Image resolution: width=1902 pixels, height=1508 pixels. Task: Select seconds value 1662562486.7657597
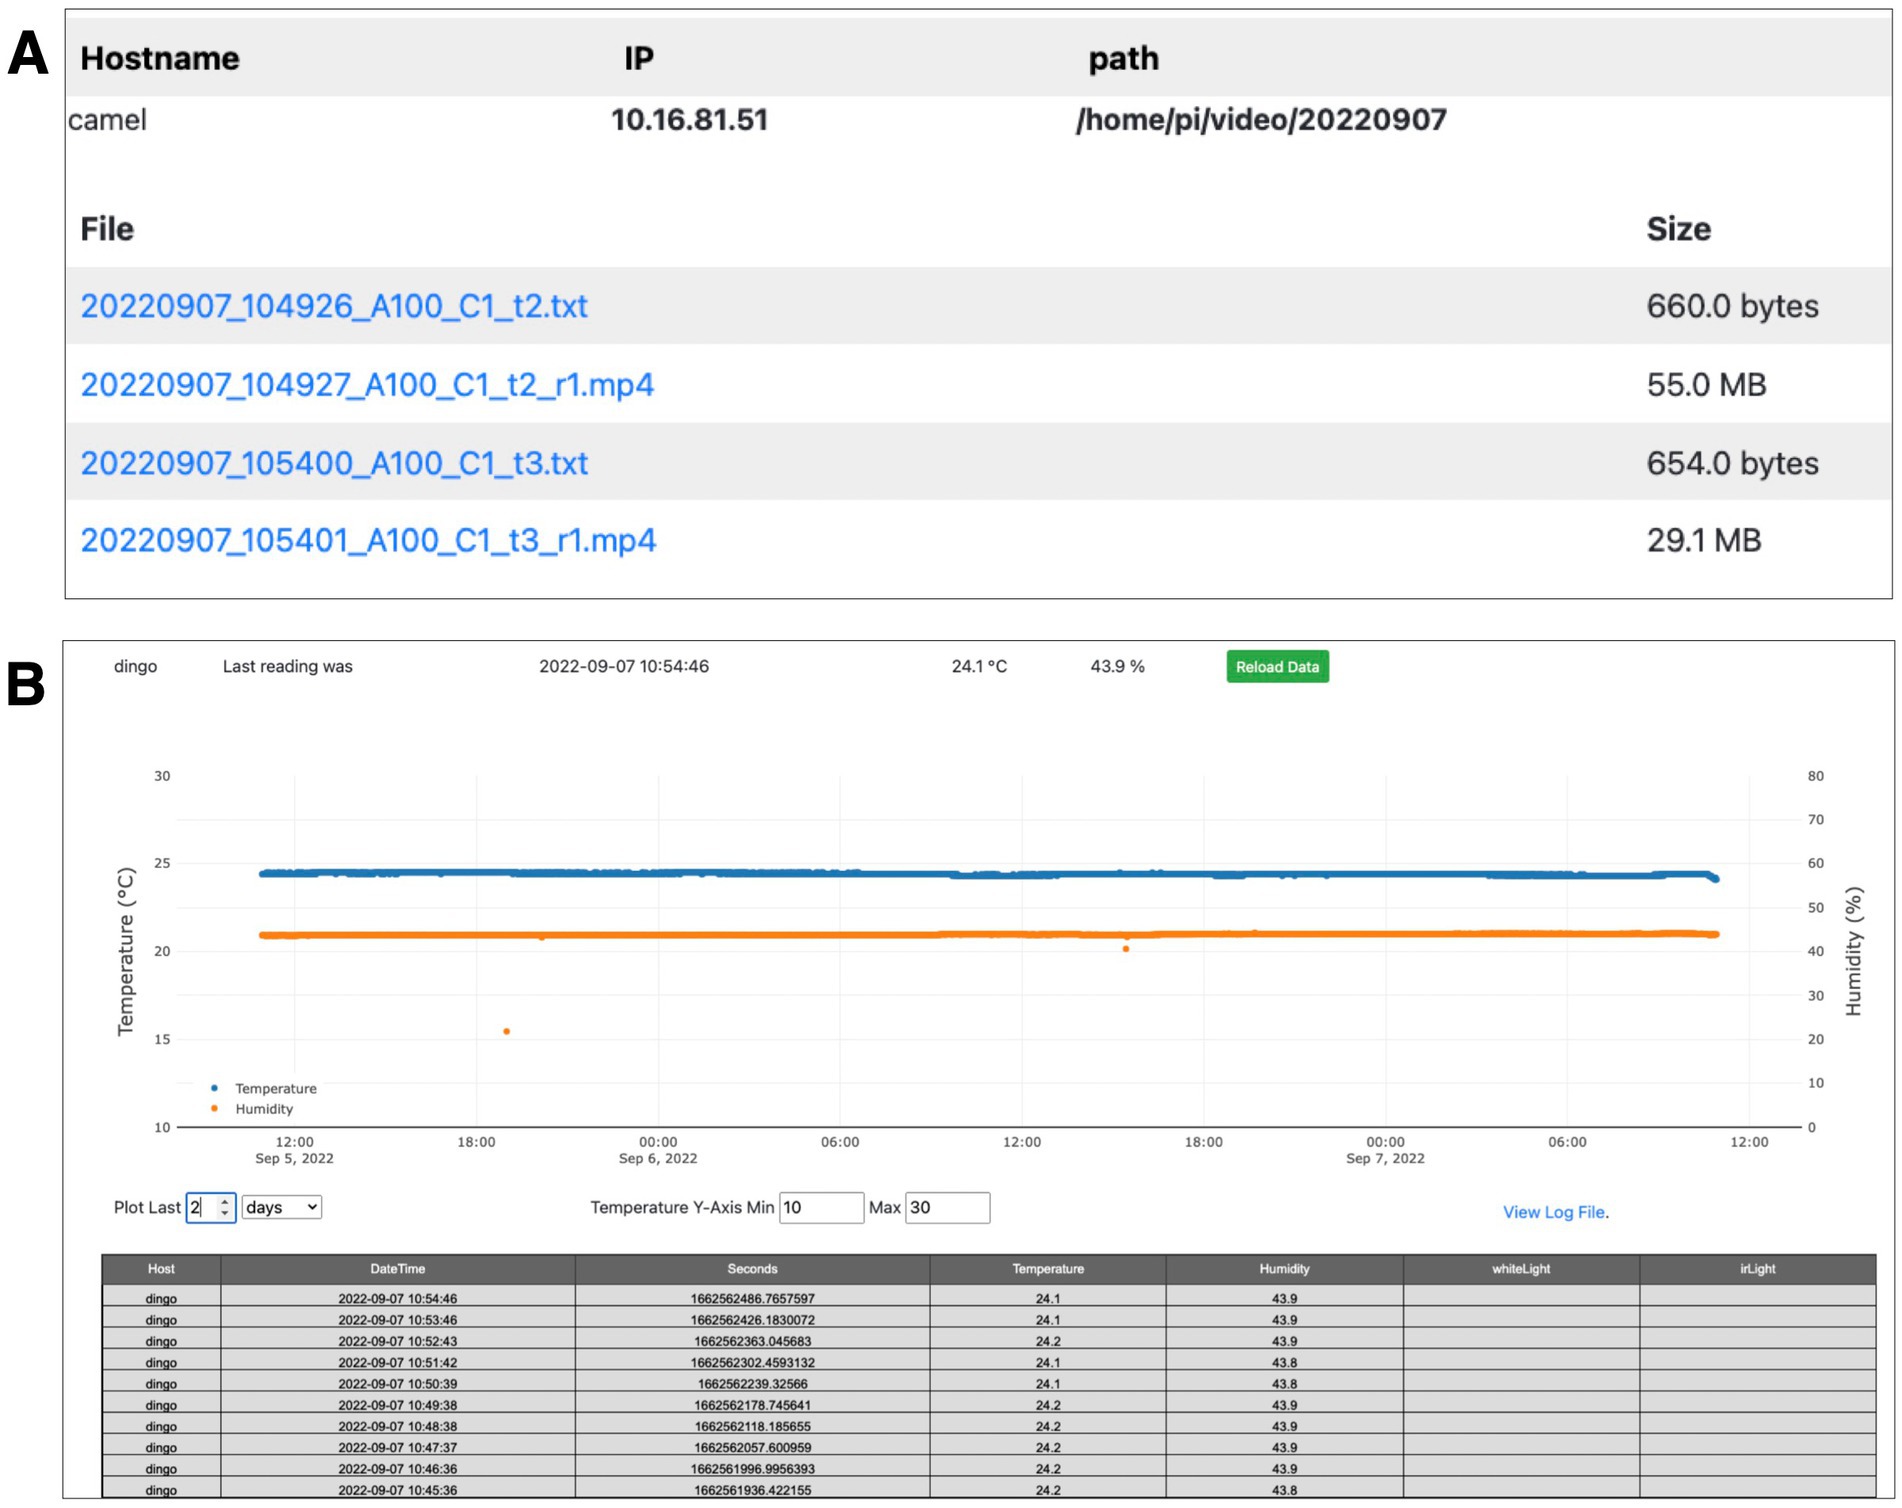(x=752, y=1299)
